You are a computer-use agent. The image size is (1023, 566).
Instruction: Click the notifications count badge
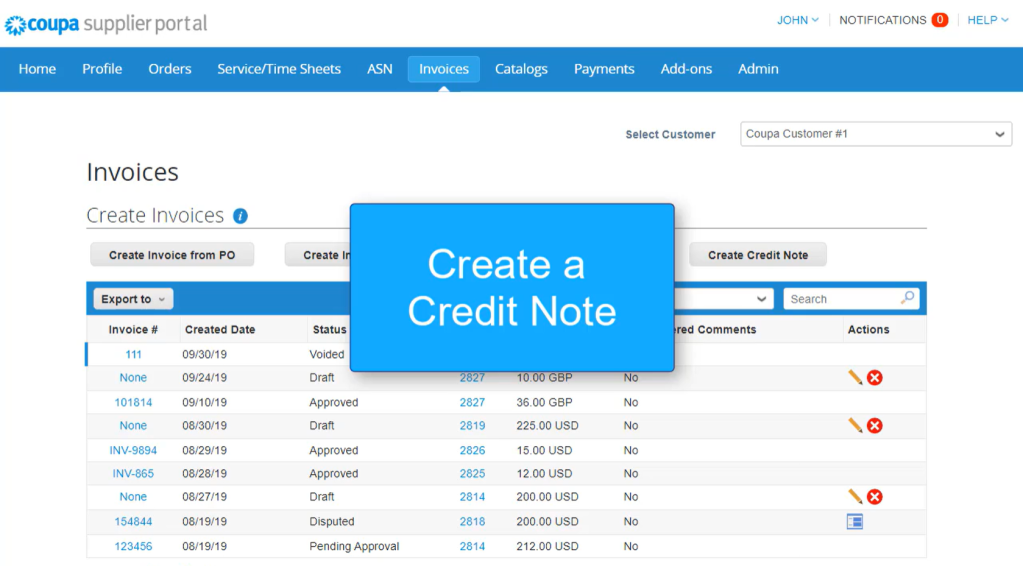tap(939, 20)
